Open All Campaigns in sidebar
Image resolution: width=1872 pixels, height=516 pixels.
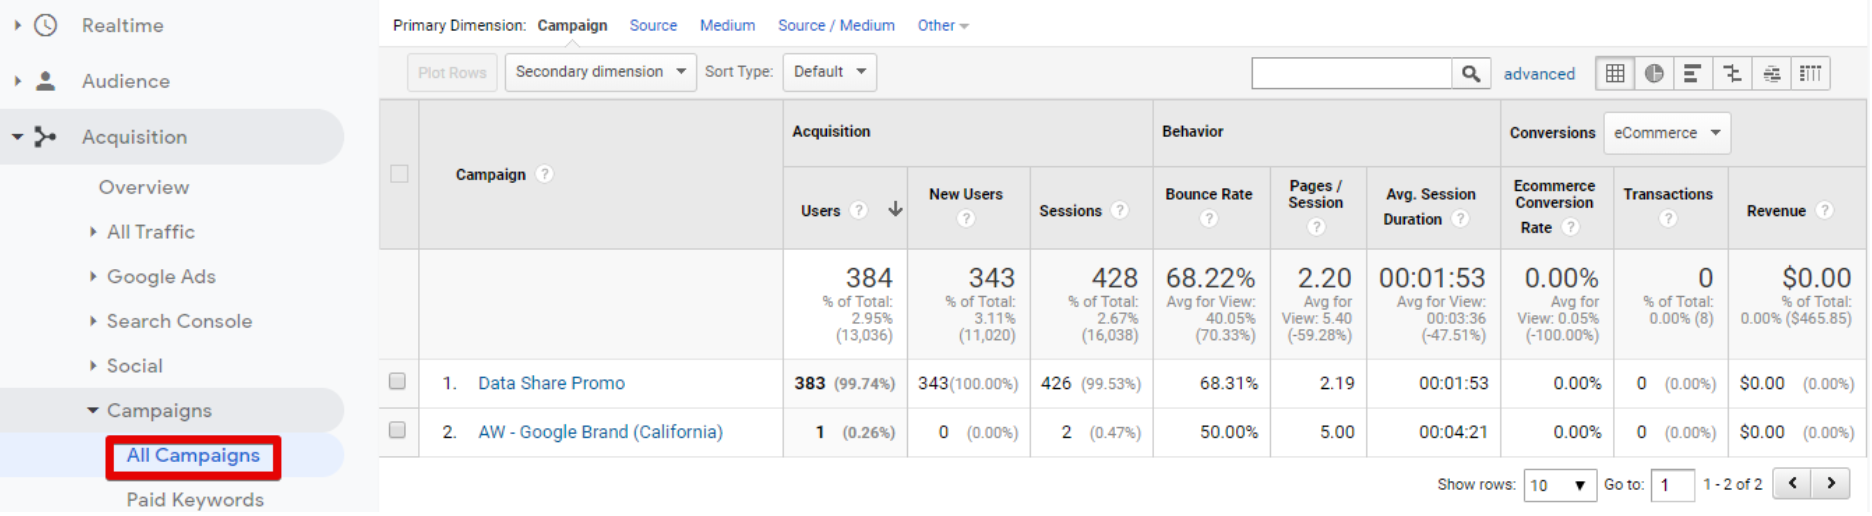193,456
